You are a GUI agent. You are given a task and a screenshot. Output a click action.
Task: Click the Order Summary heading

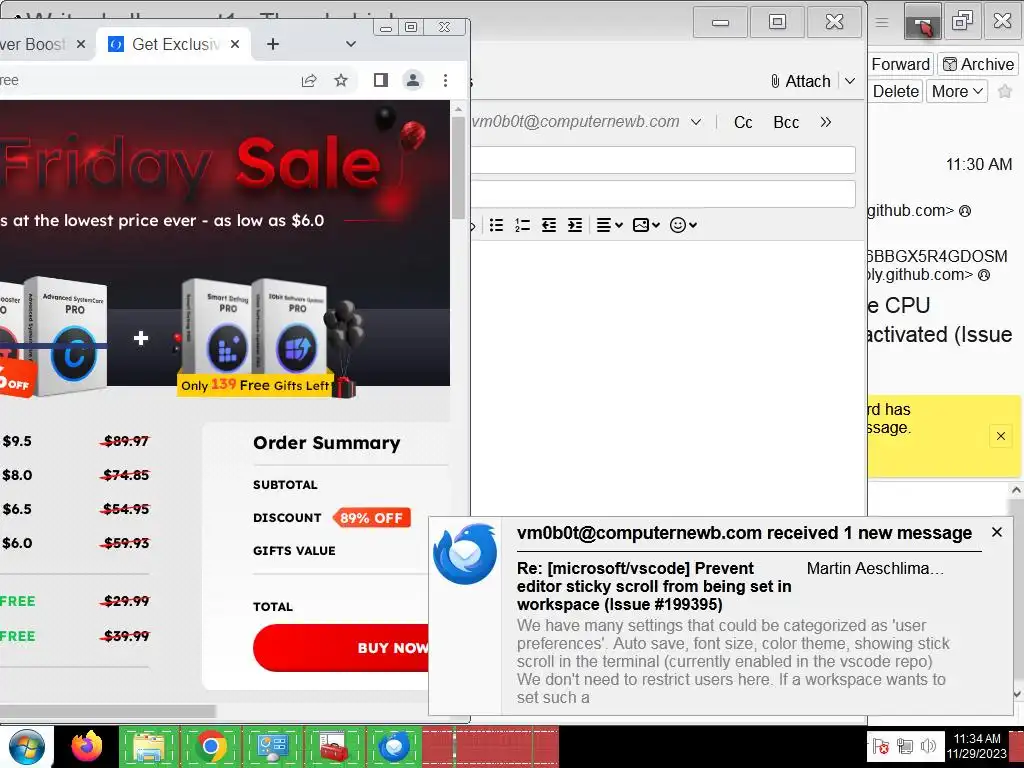click(327, 443)
